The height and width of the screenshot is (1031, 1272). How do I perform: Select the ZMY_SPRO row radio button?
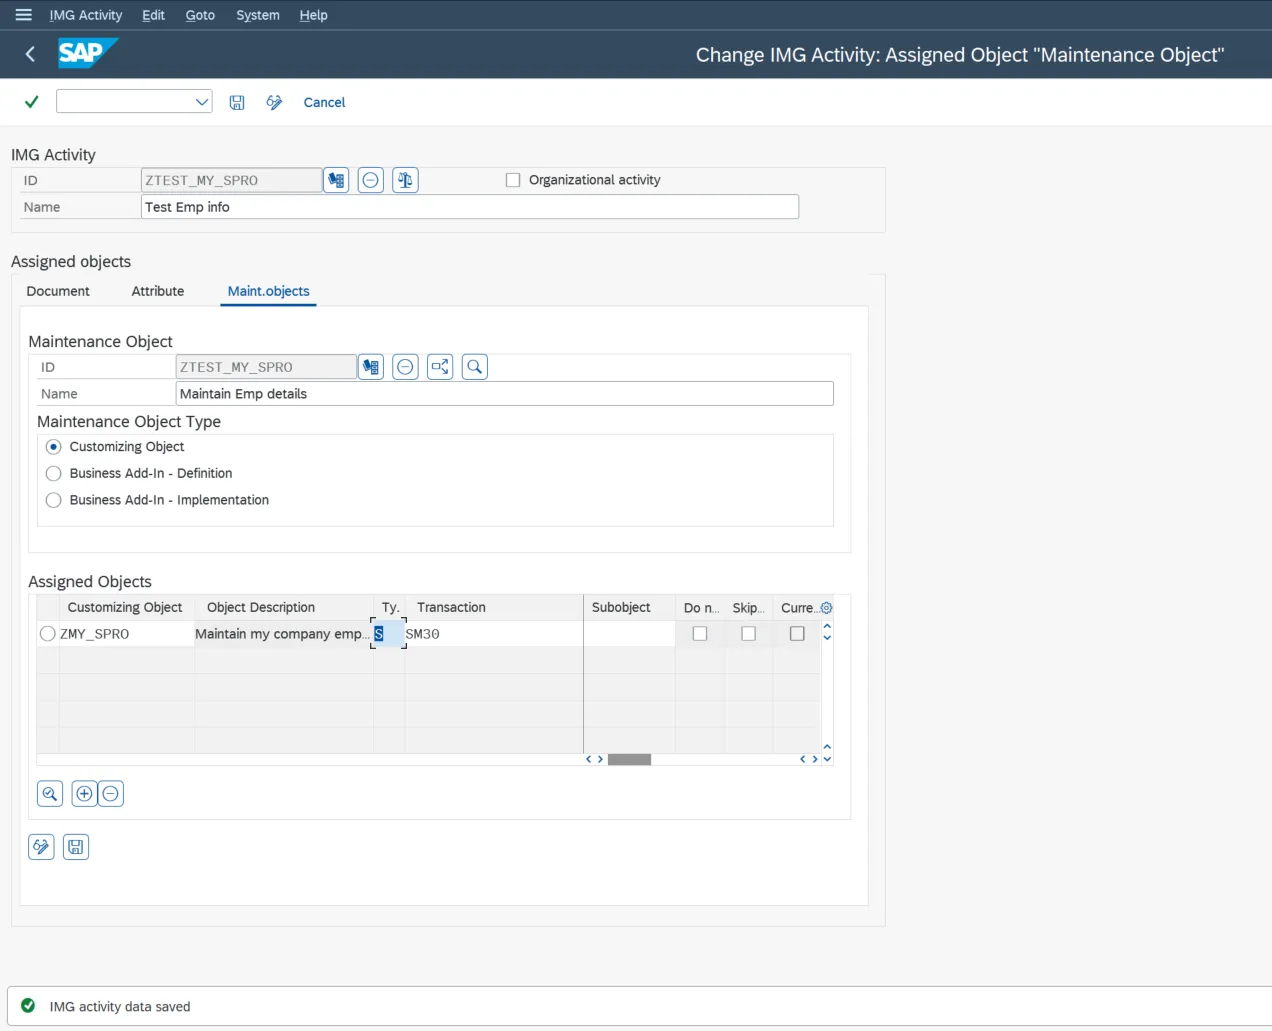tap(47, 633)
